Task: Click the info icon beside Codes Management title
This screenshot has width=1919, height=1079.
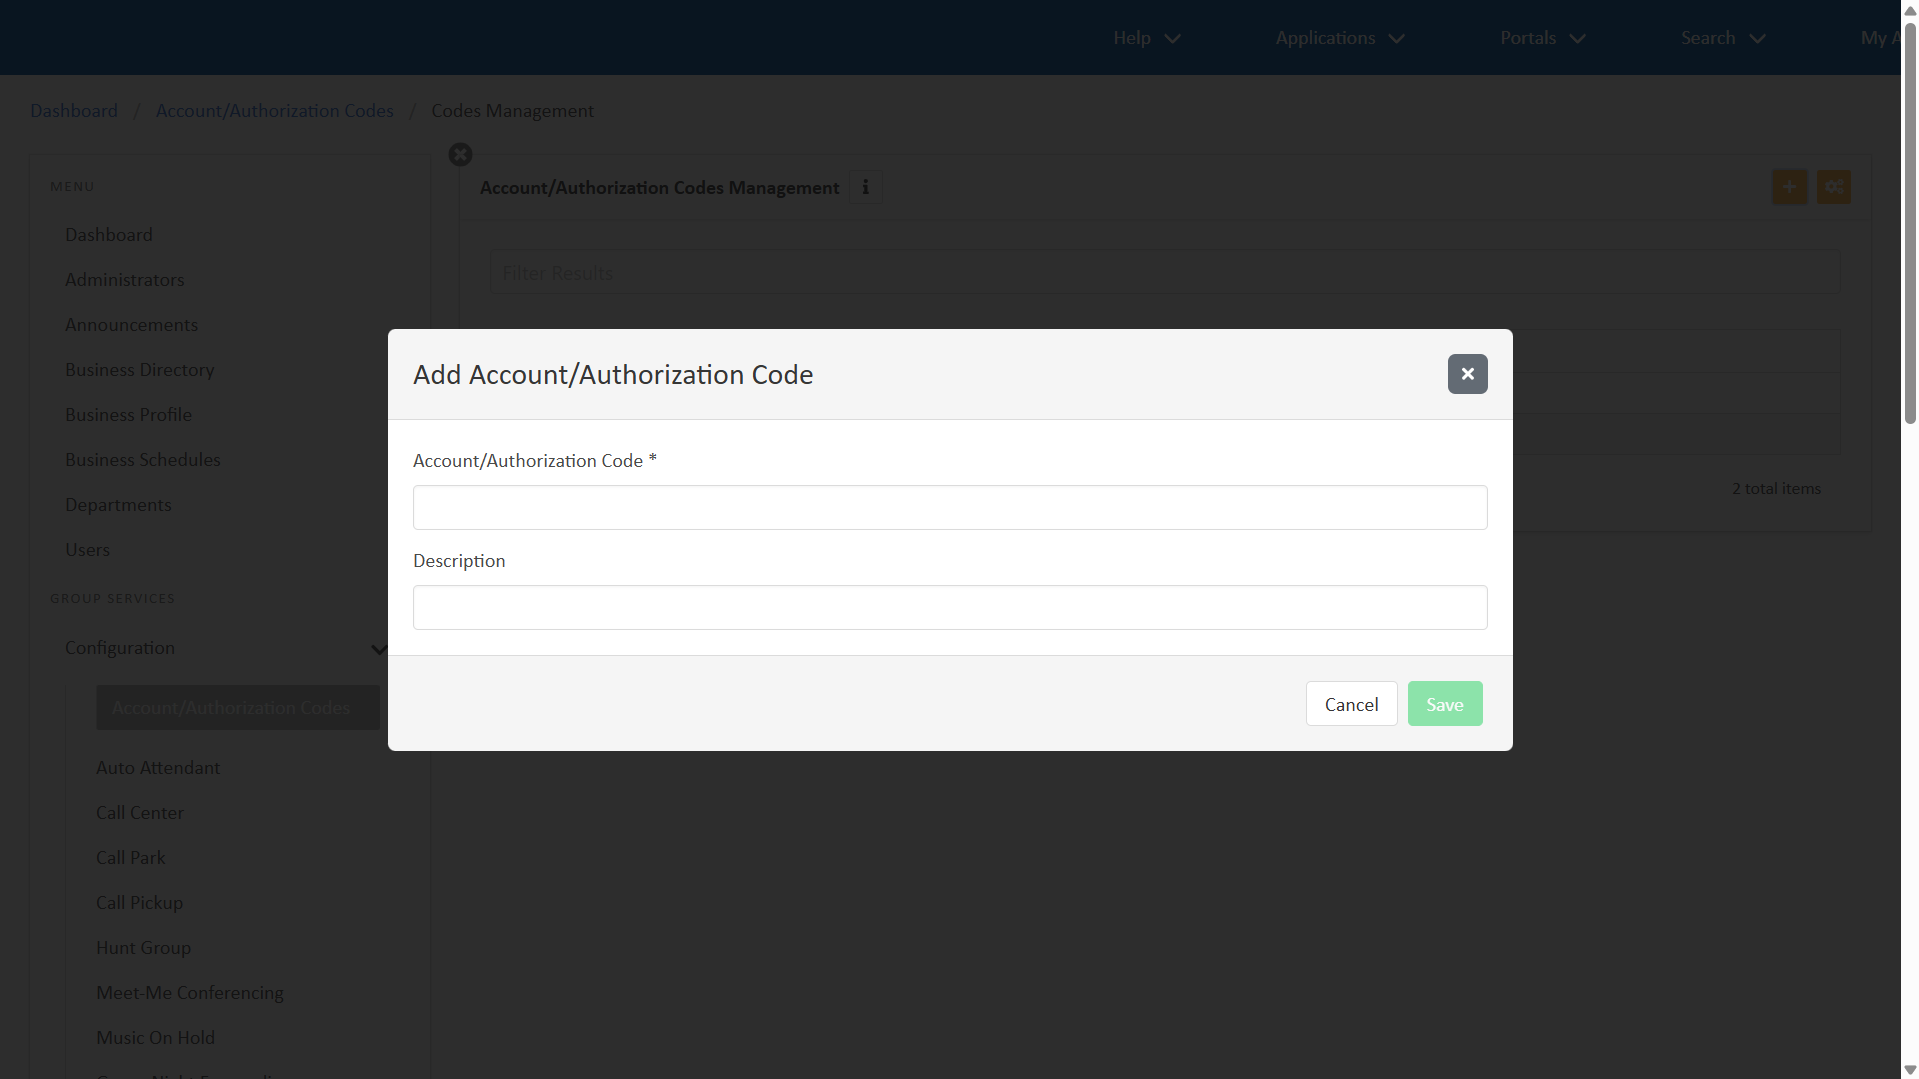Action: click(865, 188)
